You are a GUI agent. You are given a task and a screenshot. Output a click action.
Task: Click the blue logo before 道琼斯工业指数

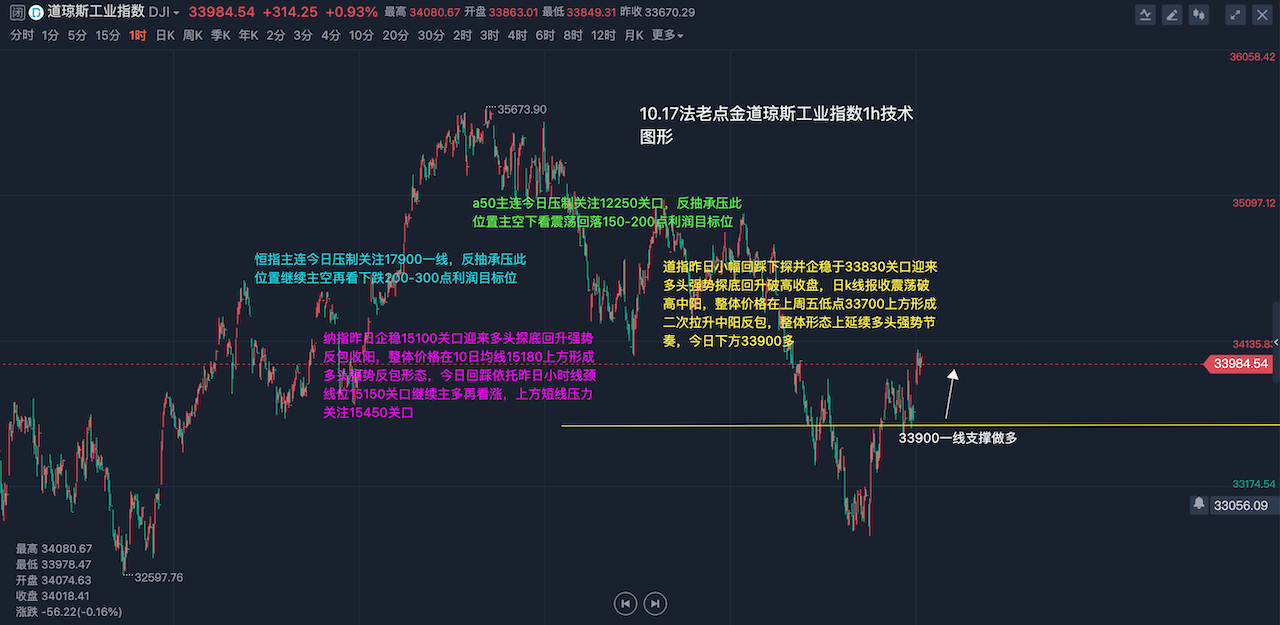tap(35, 13)
